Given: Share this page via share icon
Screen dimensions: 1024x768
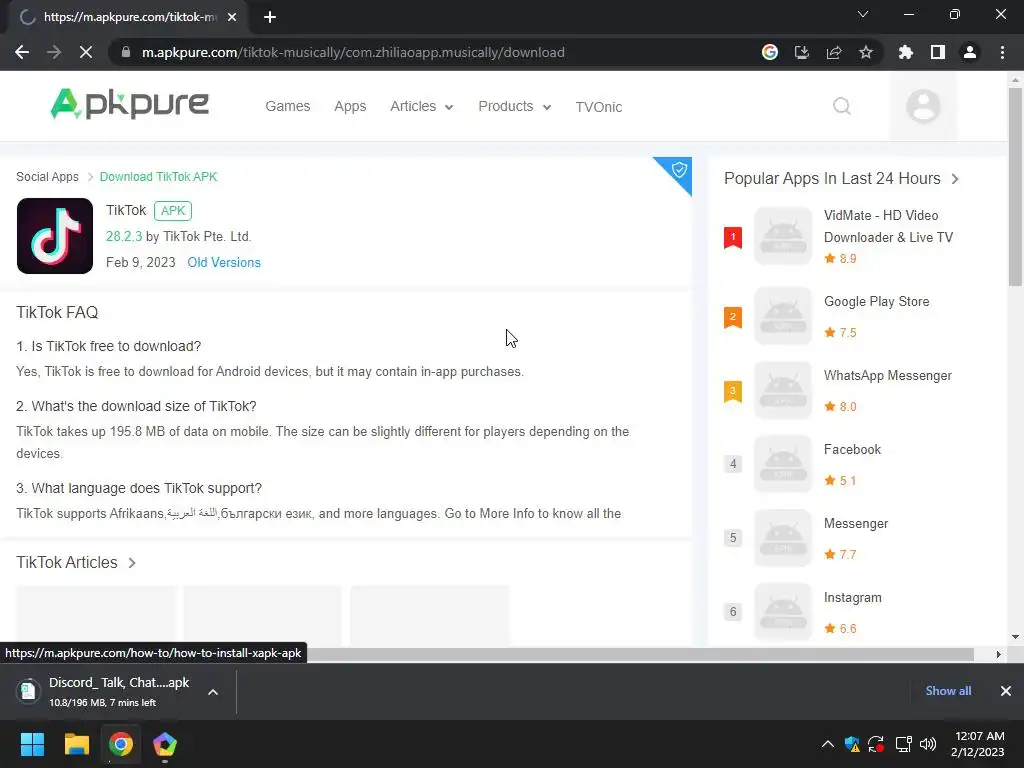Looking at the screenshot, I should tap(833, 52).
